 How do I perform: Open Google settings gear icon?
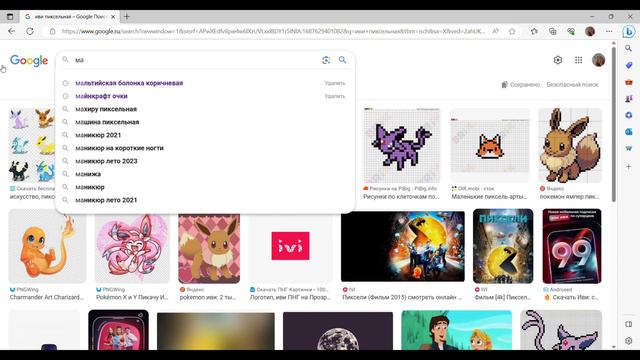click(x=558, y=60)
